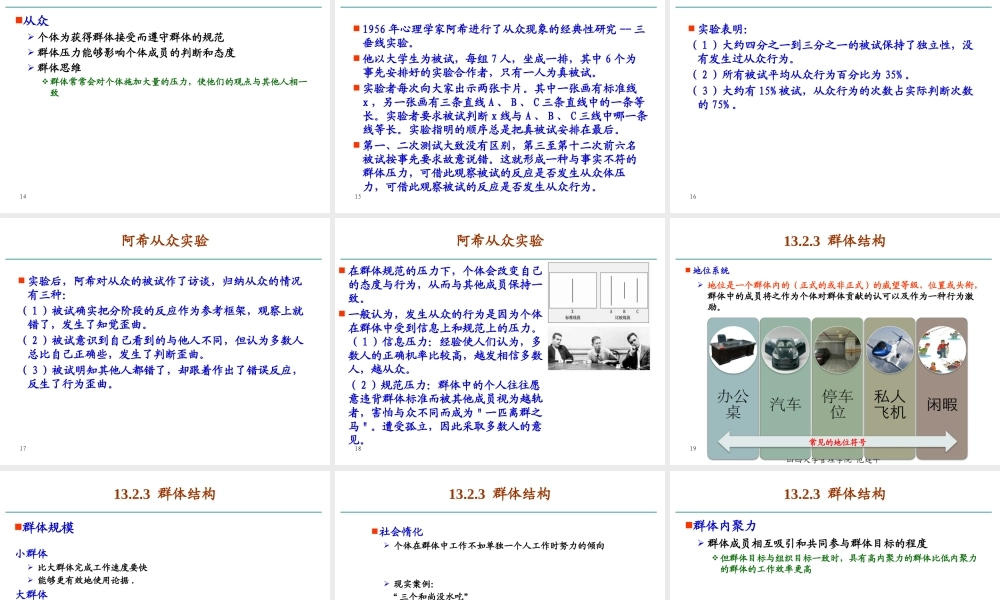Click the 13.2.3 群体结构 title above 社会惰化
Image resolution: width=1000 pixels, height=600 pixels.
coord(500,494)
